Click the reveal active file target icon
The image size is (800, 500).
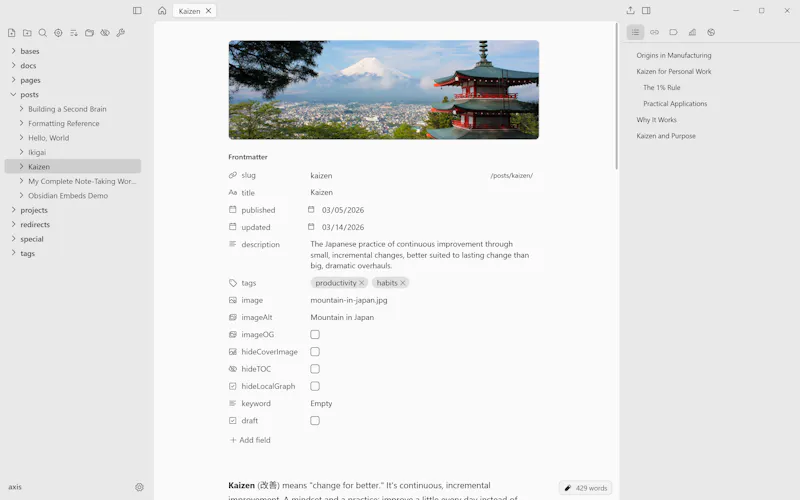click(x=58, y=33)
